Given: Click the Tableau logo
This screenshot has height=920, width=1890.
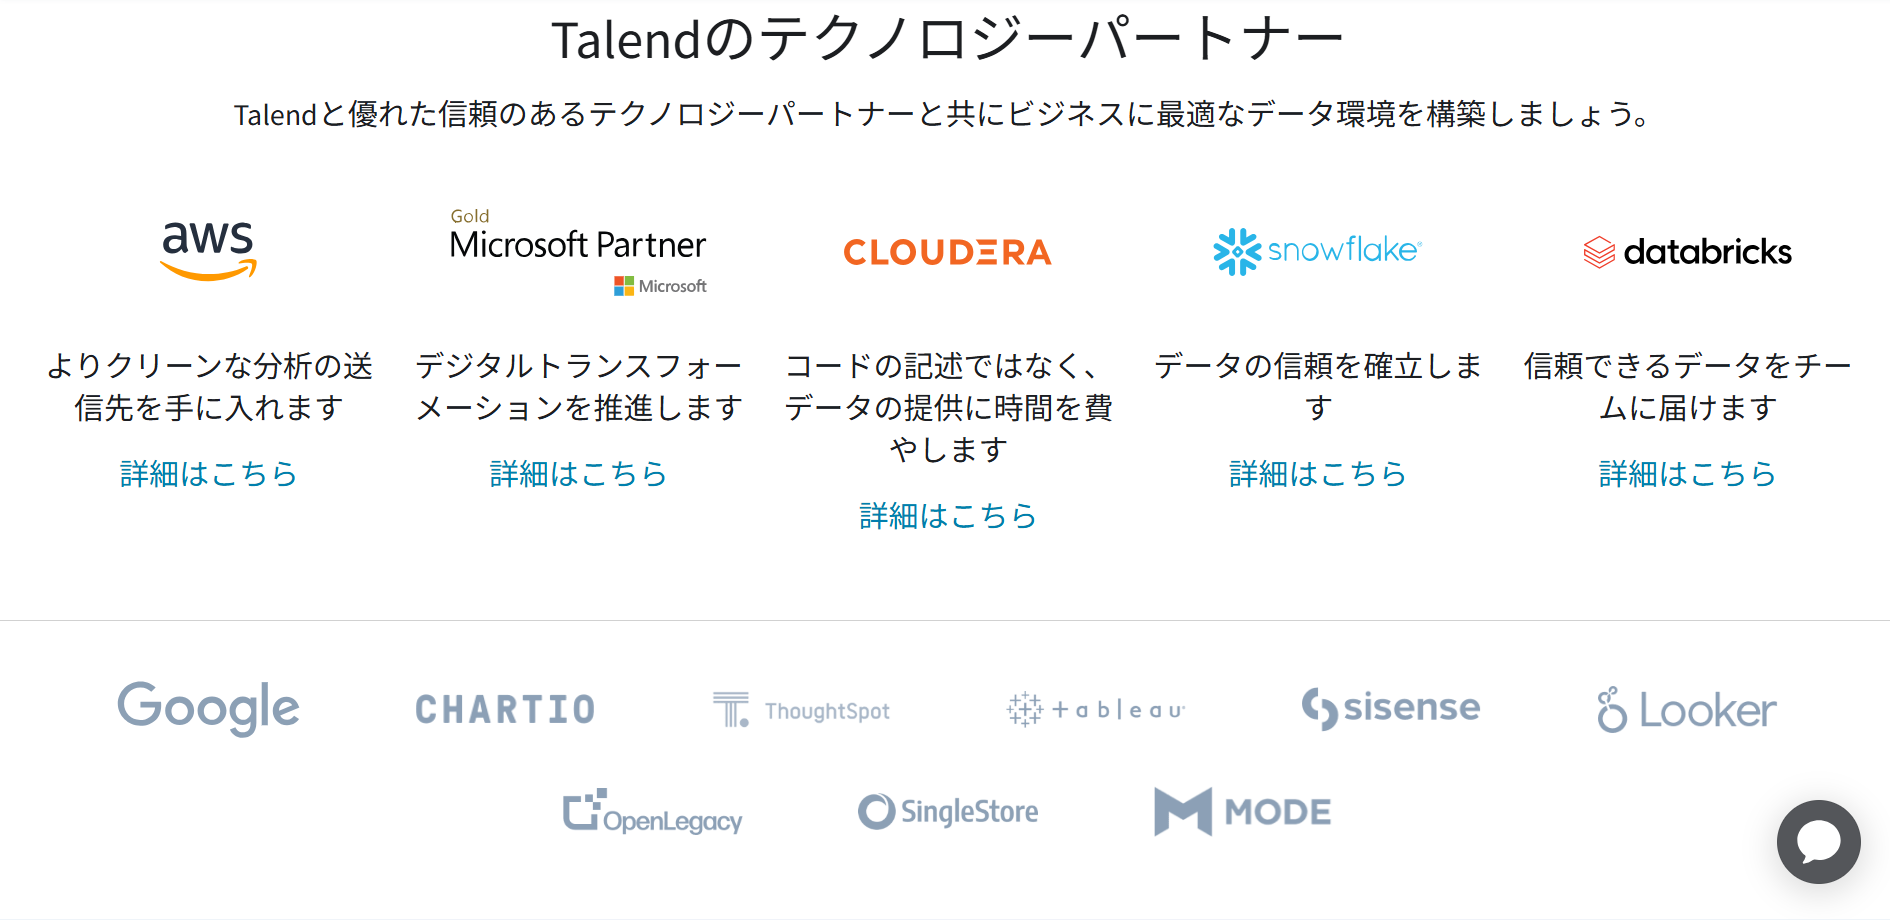Looking at the screenshot, I should [1096, 710].
